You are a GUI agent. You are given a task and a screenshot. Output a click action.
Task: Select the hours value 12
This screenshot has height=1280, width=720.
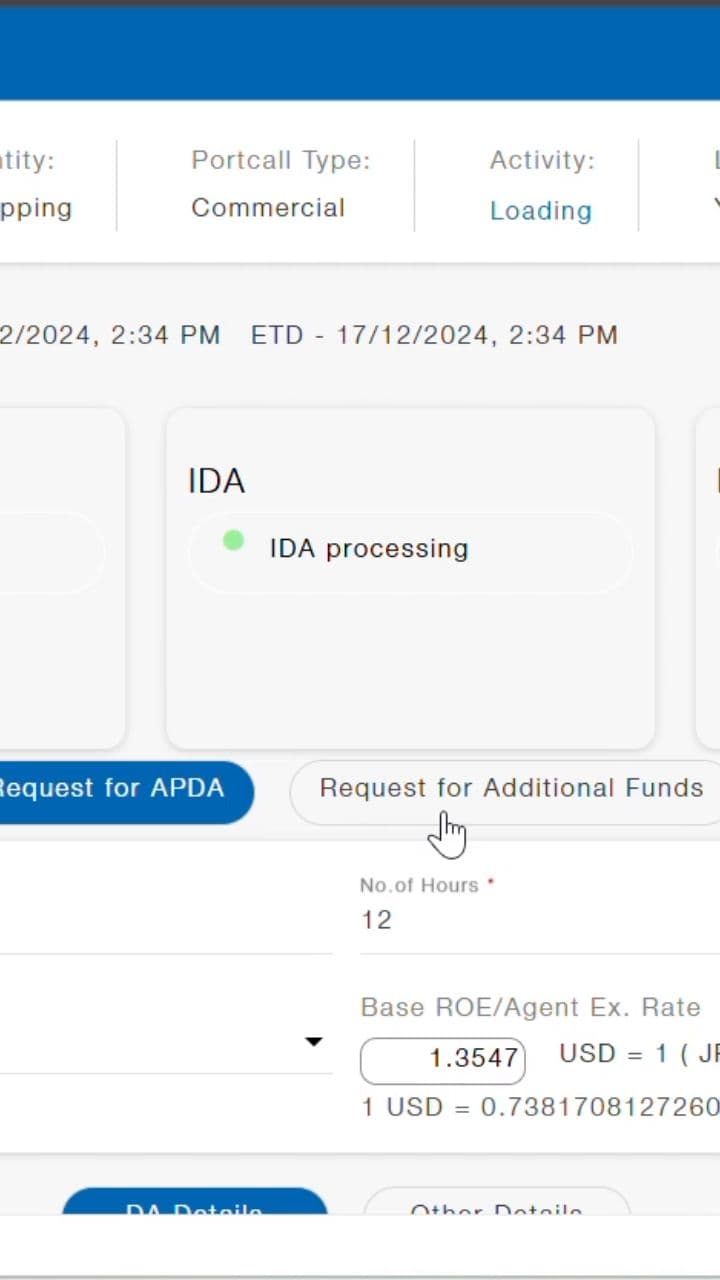pyautogui.click(x=377, y=919)
